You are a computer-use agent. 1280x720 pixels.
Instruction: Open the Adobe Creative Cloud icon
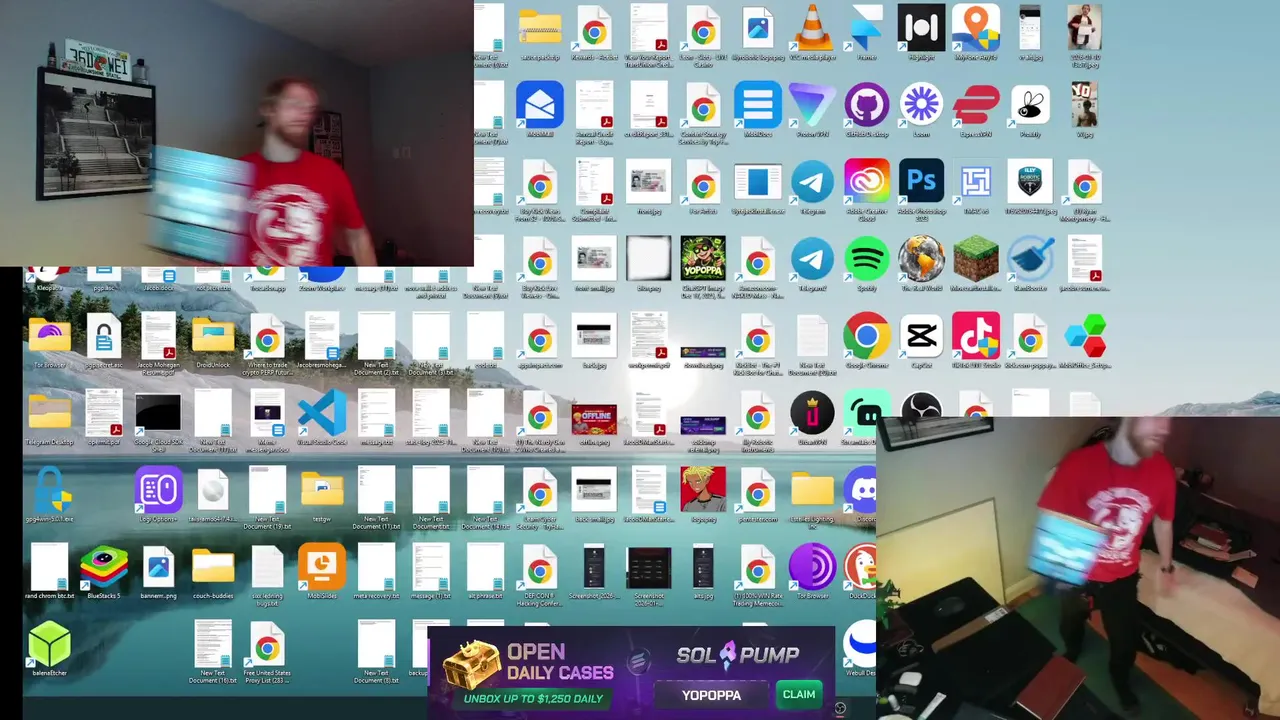tap(866, 182)
